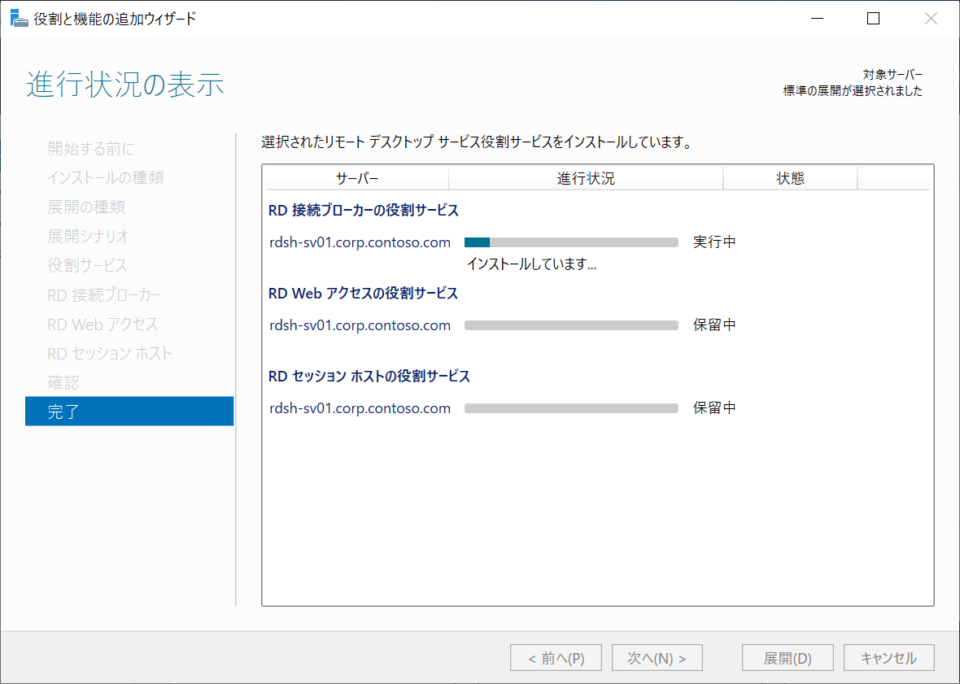Click the wizard server icon in title bar
The height and width of the screenshot is (684, 960).
pyautogui.click(x=19, y=18)
